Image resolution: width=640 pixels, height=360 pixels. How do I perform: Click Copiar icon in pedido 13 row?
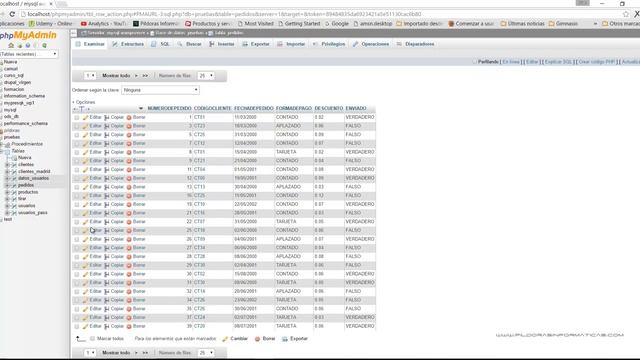click(107, 187)
